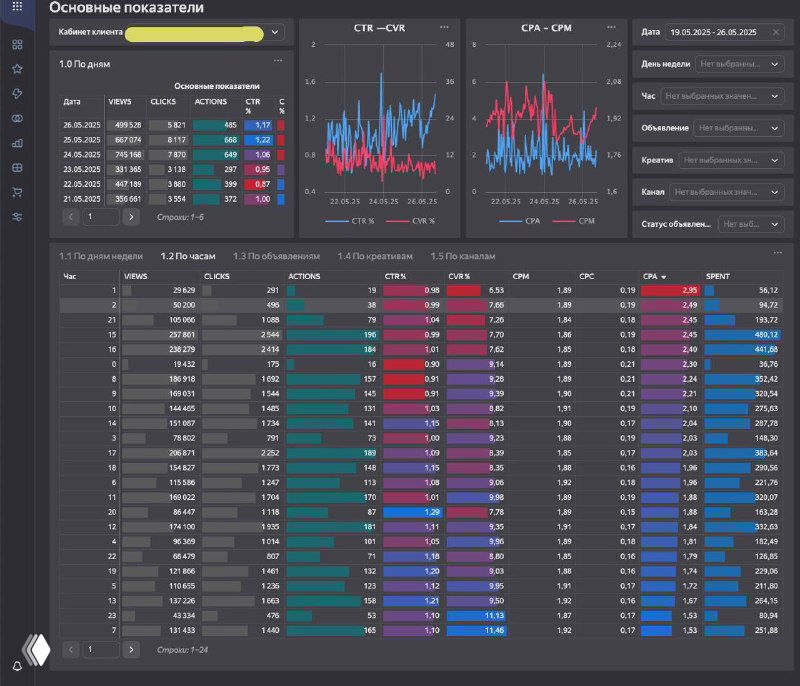
Task: Switch to the 1.3 По объявлениям tab
Action: 276,256
